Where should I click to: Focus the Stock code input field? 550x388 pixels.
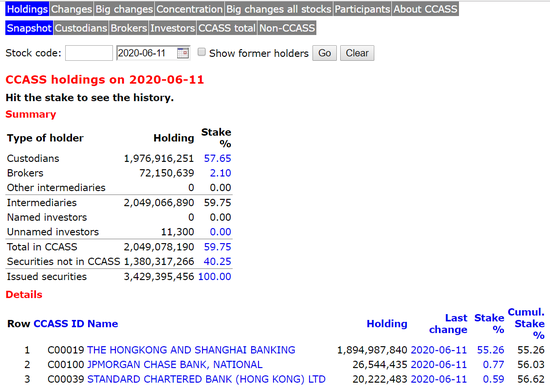(89, 53)
